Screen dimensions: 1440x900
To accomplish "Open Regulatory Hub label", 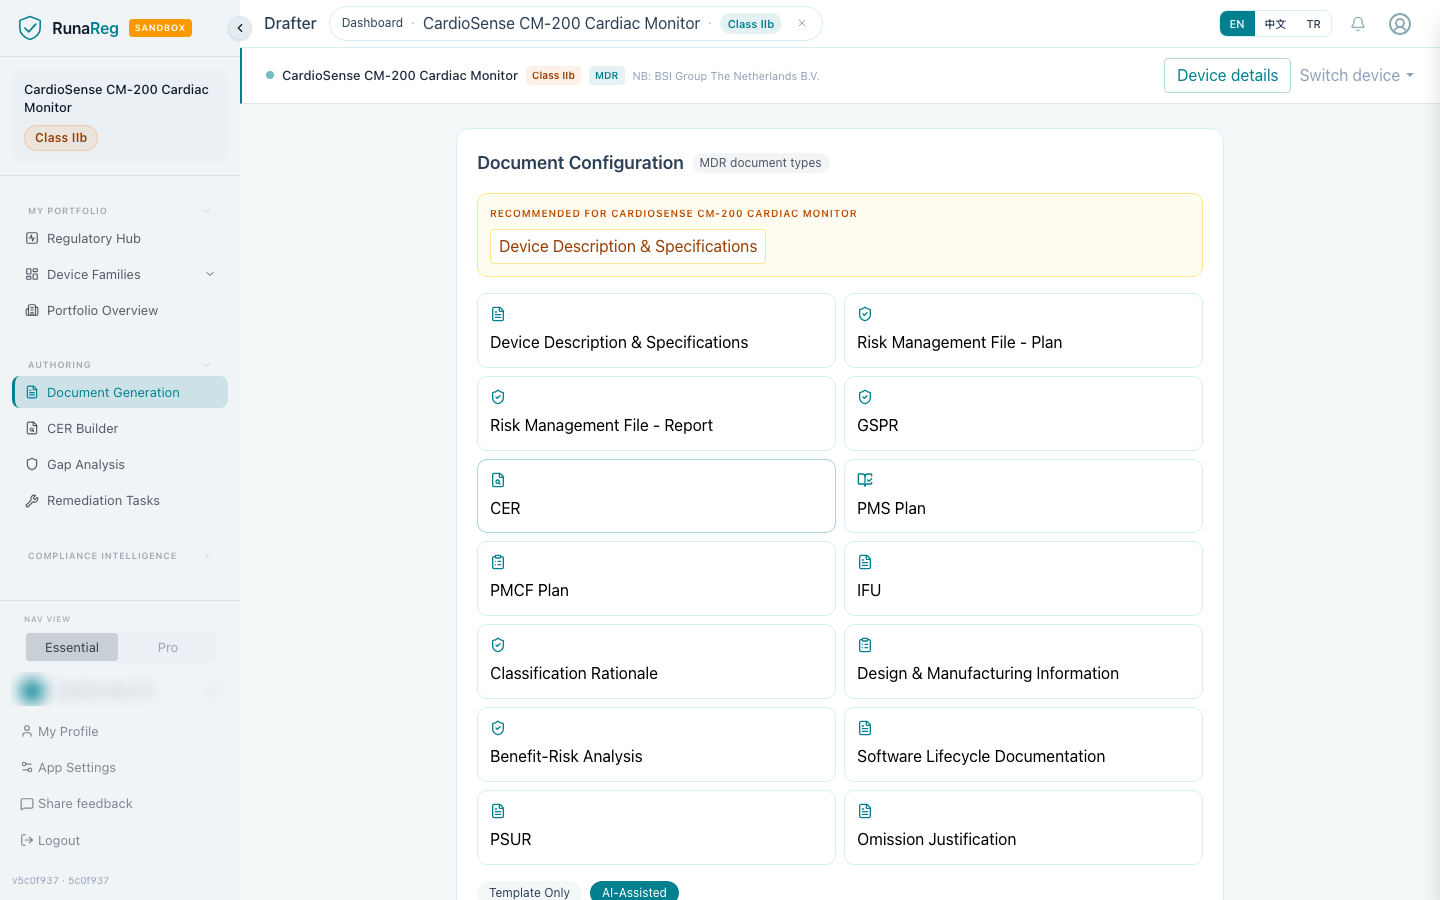I will pyautogui.click(x=94, y=238).
